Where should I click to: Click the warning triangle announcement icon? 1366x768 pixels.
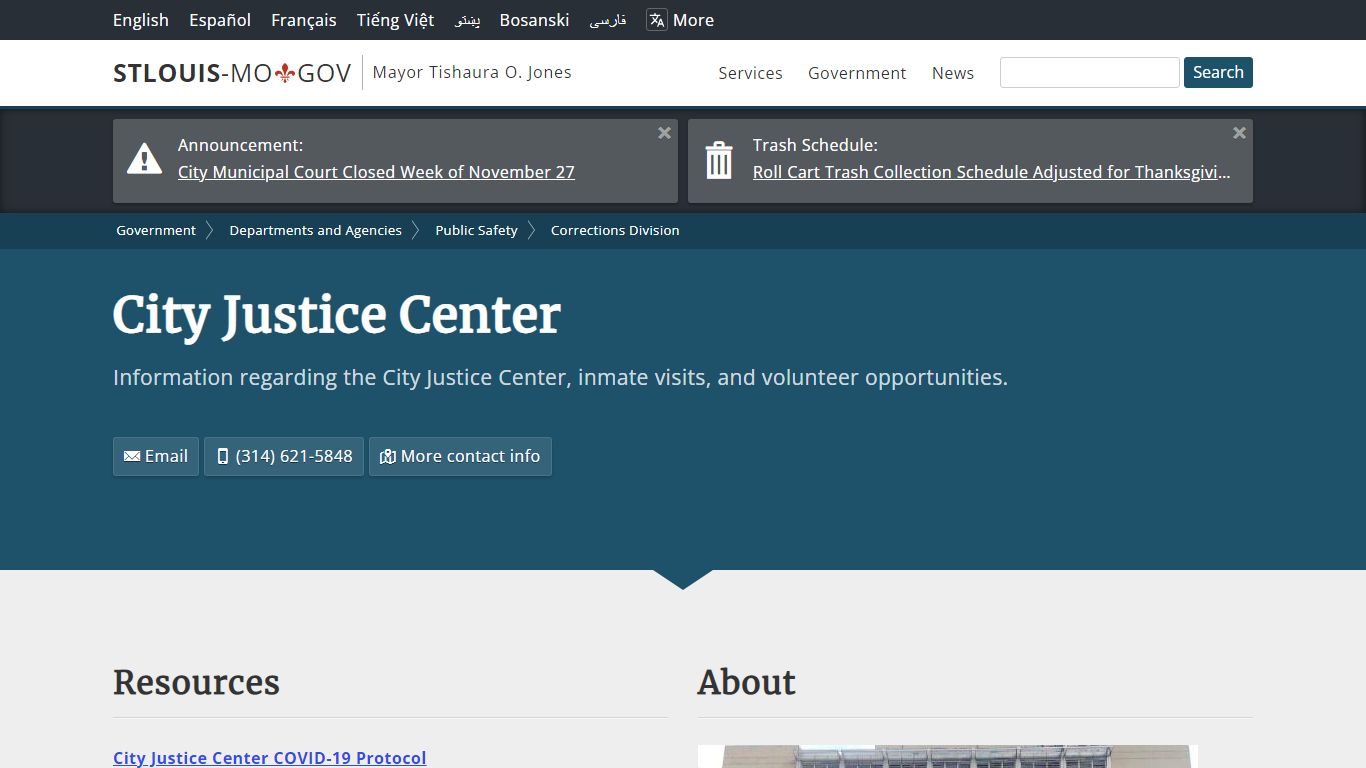point(145,159)
